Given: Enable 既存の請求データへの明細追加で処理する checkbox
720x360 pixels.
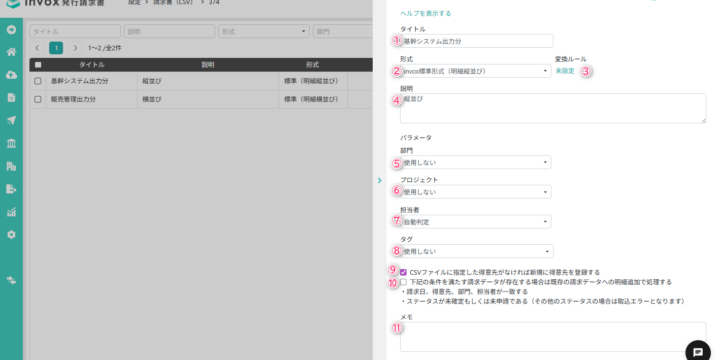Looking at the screenshot, I should (x=404, y=282).
